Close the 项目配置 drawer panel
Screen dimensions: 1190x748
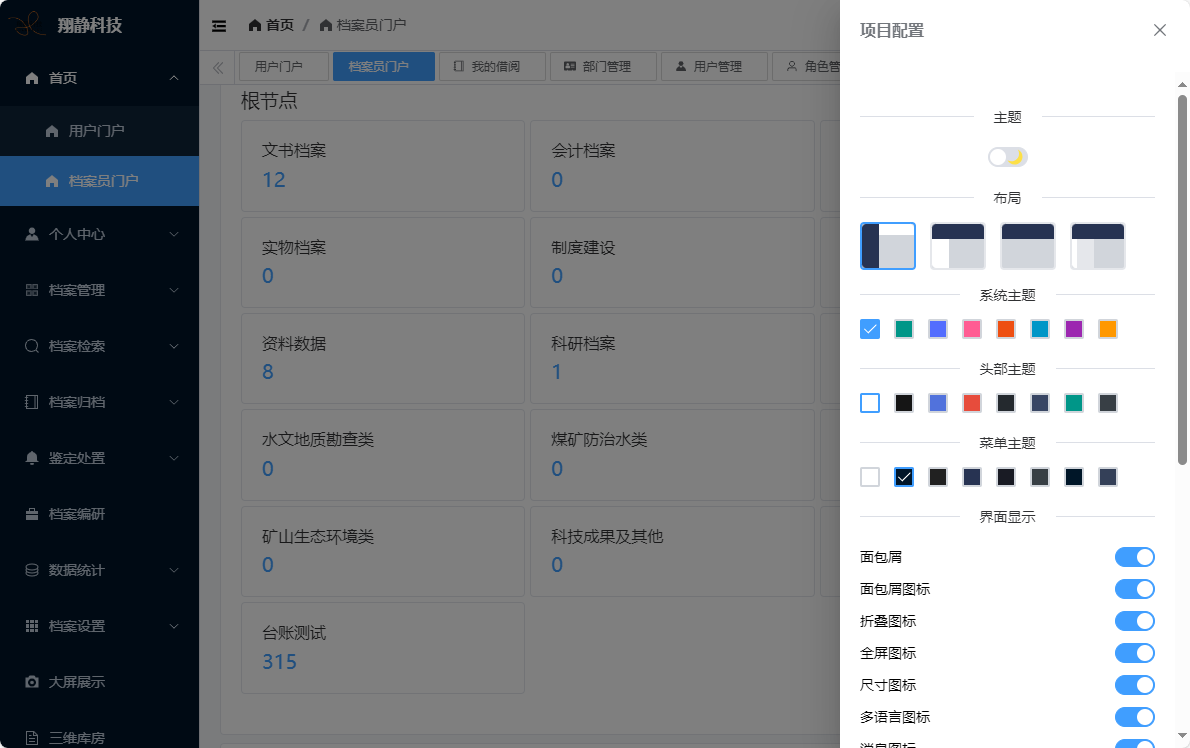(1159, 30)
